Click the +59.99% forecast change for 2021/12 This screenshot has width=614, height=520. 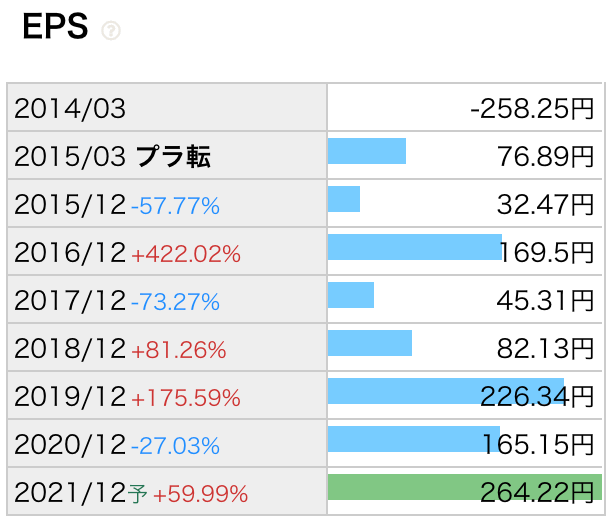coord(200,493)
